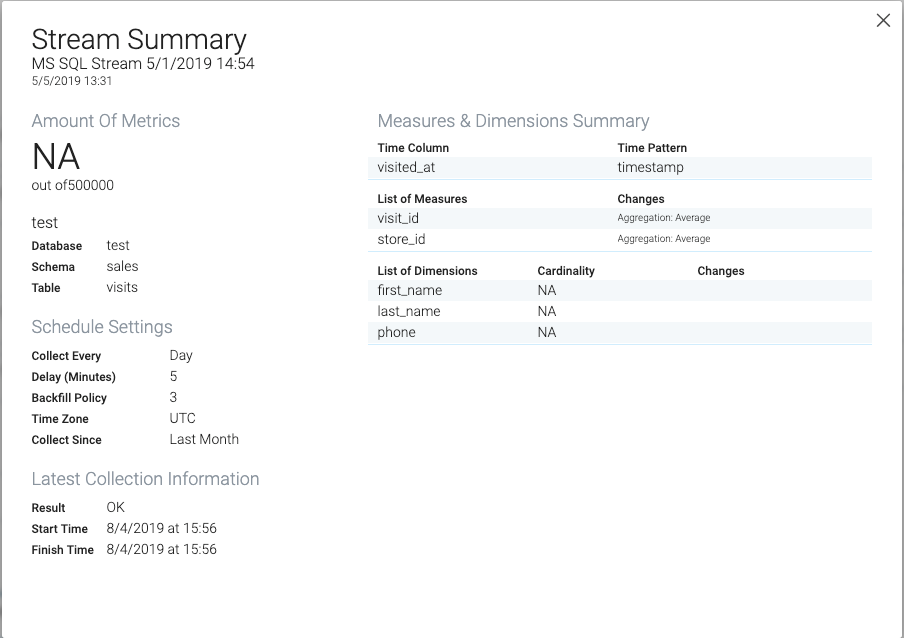Click the Amount Of Metrics heading
Viewport: 904px width, 638px height.
point(106,121)
